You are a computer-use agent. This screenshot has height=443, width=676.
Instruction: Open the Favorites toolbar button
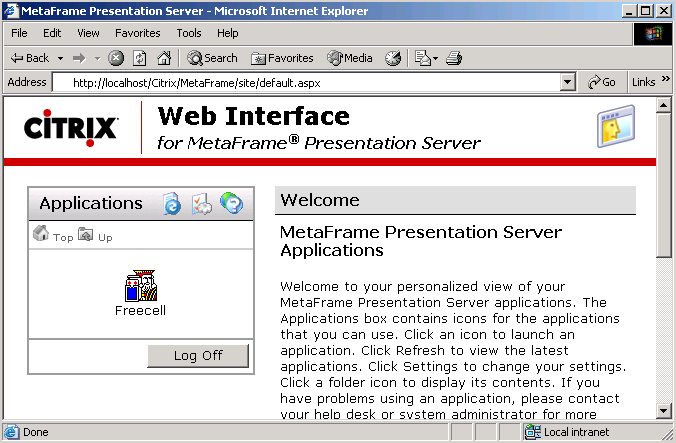[x=282, y=58]
